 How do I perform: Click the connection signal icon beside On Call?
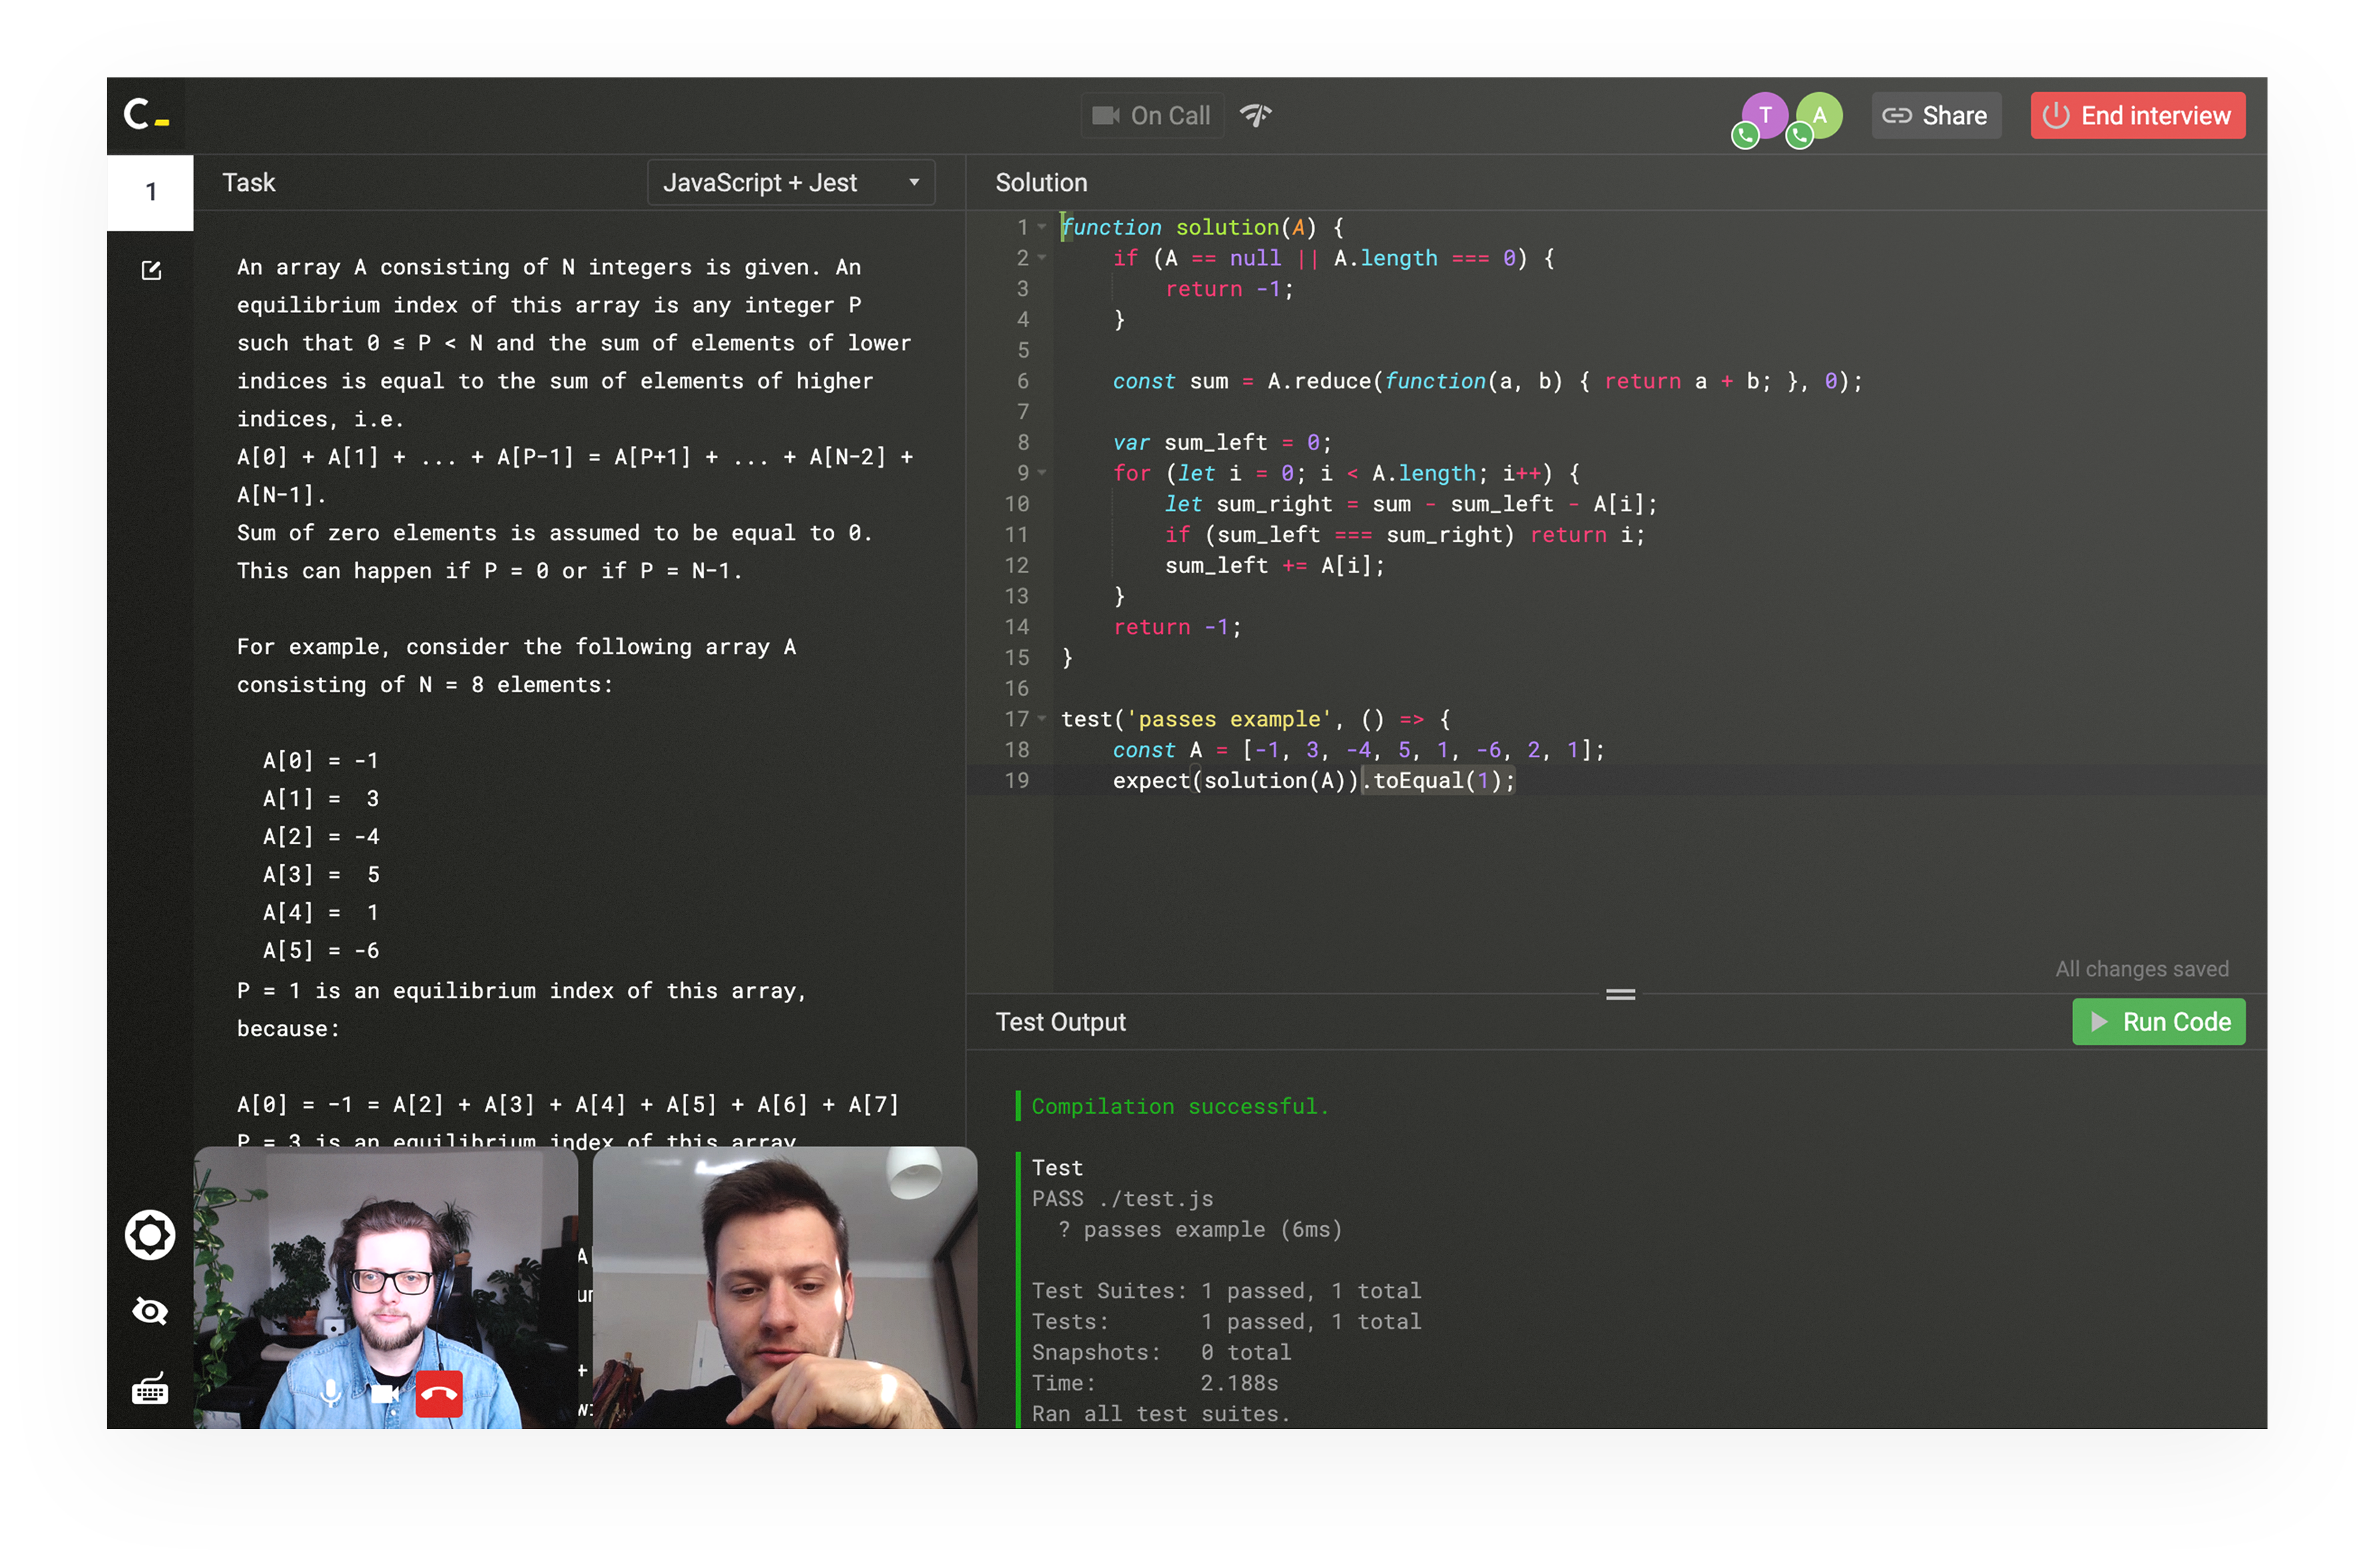pyautogui.click(x=1256, y=115)
